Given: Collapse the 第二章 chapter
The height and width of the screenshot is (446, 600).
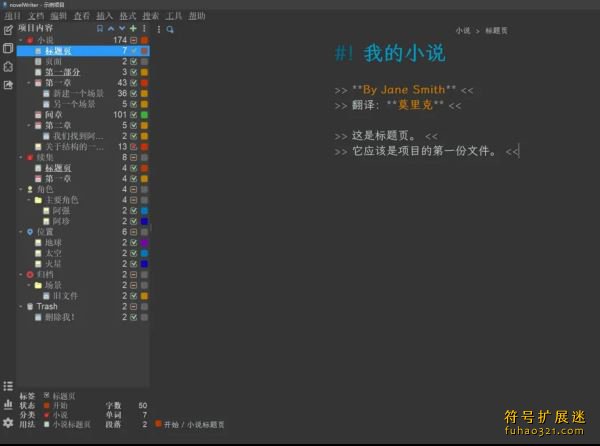Looking at the screenshot, I should tap(29, 125).
